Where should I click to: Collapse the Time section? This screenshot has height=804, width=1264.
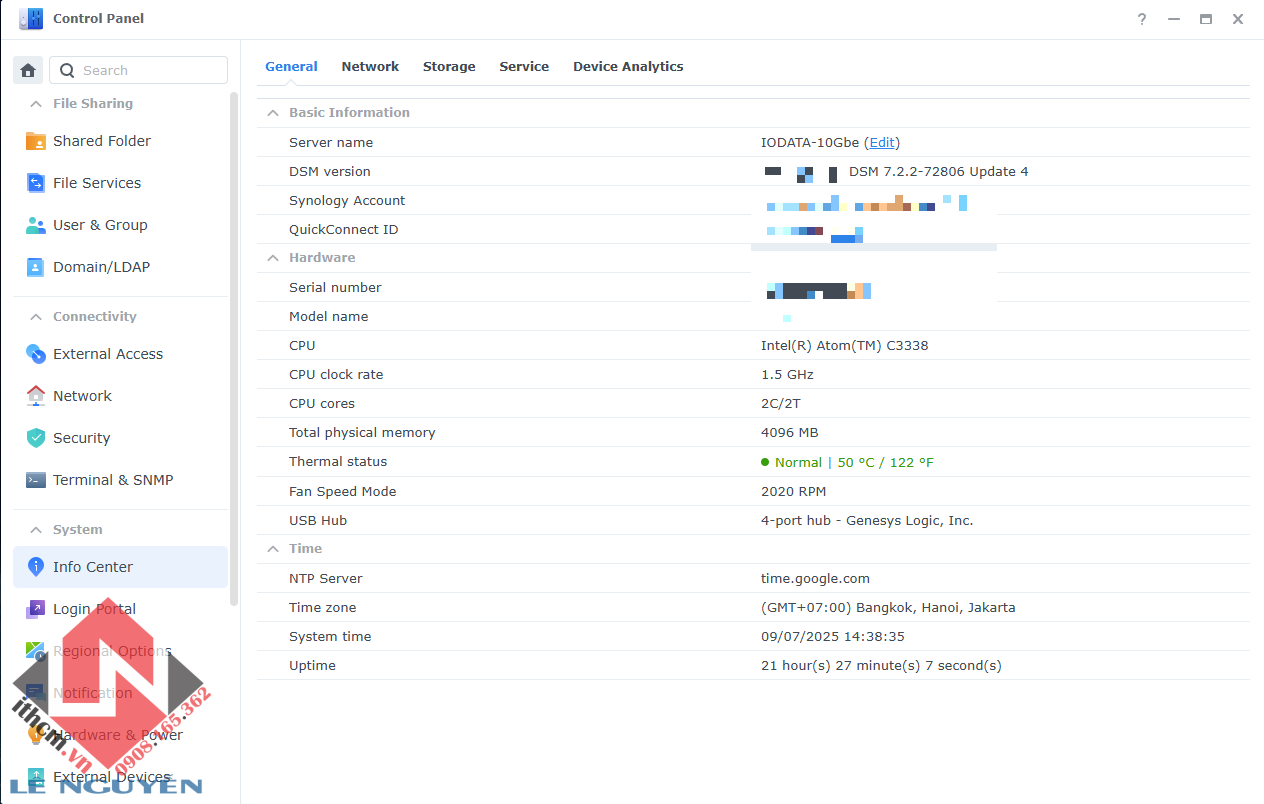pos(272,549)
